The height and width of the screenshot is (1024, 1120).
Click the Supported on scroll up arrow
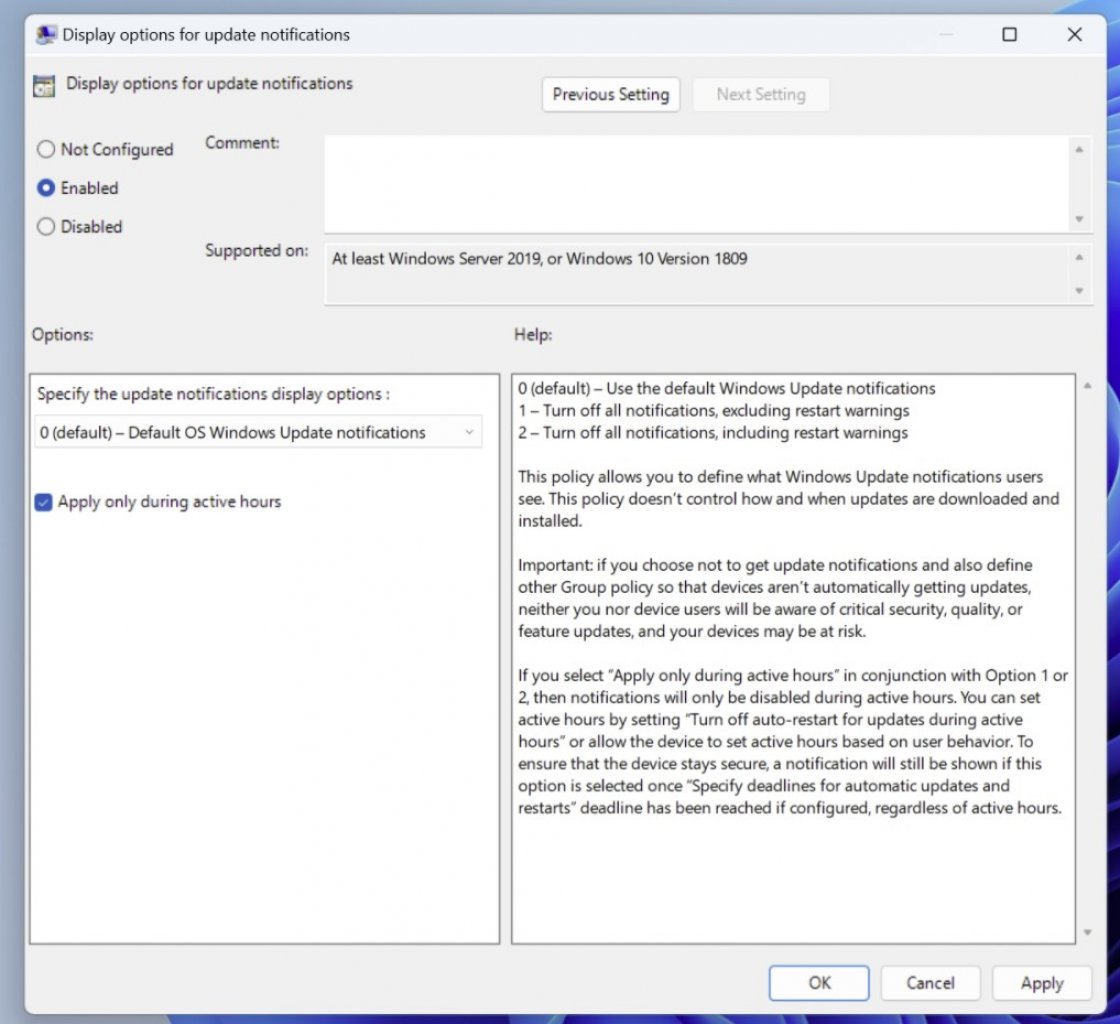point(1079,257)
